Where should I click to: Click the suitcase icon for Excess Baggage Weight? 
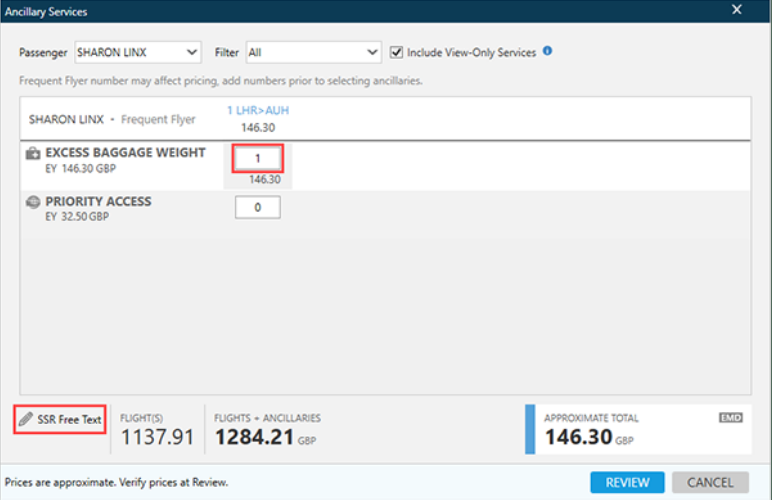point(32,153)
